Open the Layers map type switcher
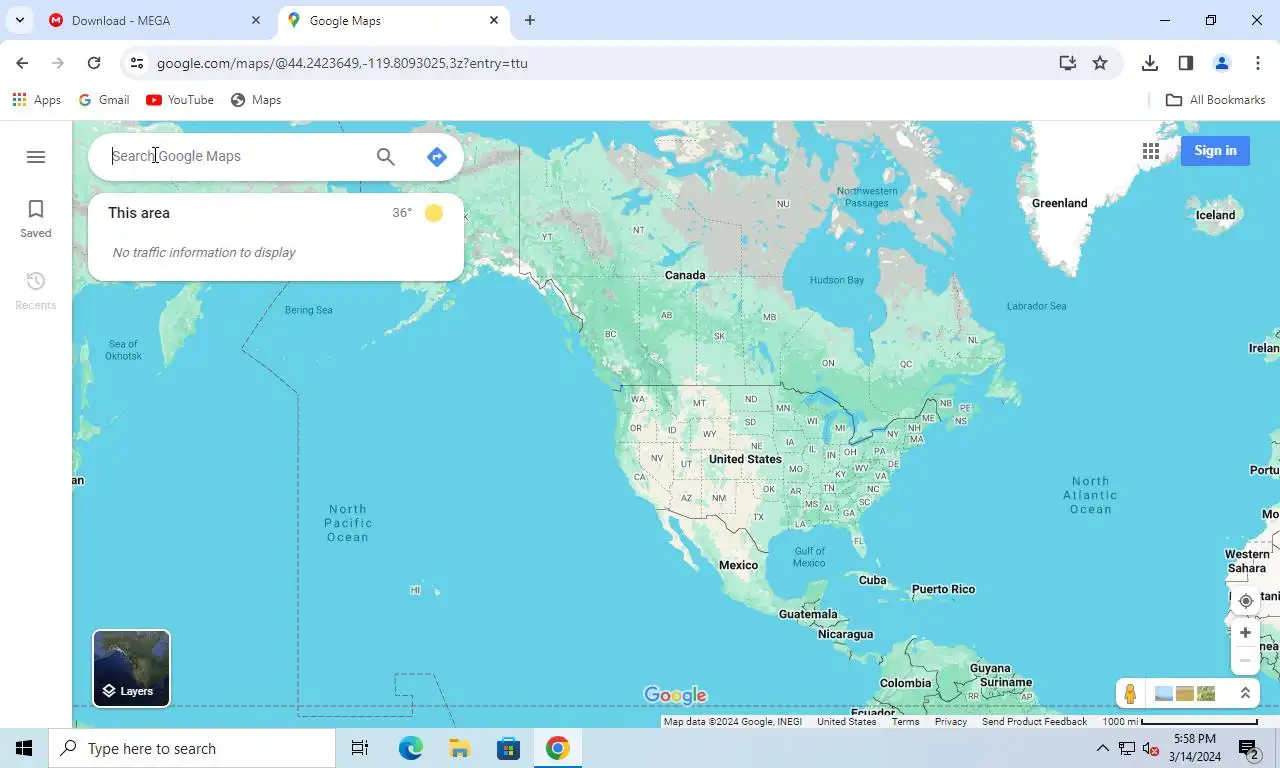The height and width of the screenshot is (768, 1280). pyautogui.click(x=131, y=668)
